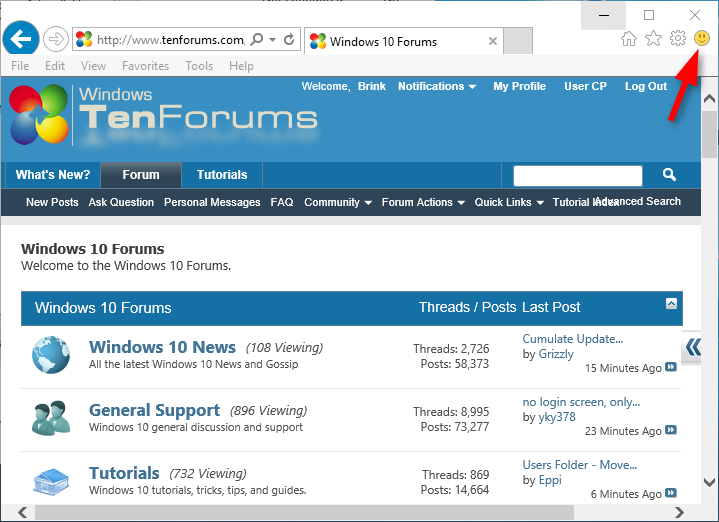Expand the sidebar with double-chevron button
This screenshot has width=719, height=522.
coord(692,347)
